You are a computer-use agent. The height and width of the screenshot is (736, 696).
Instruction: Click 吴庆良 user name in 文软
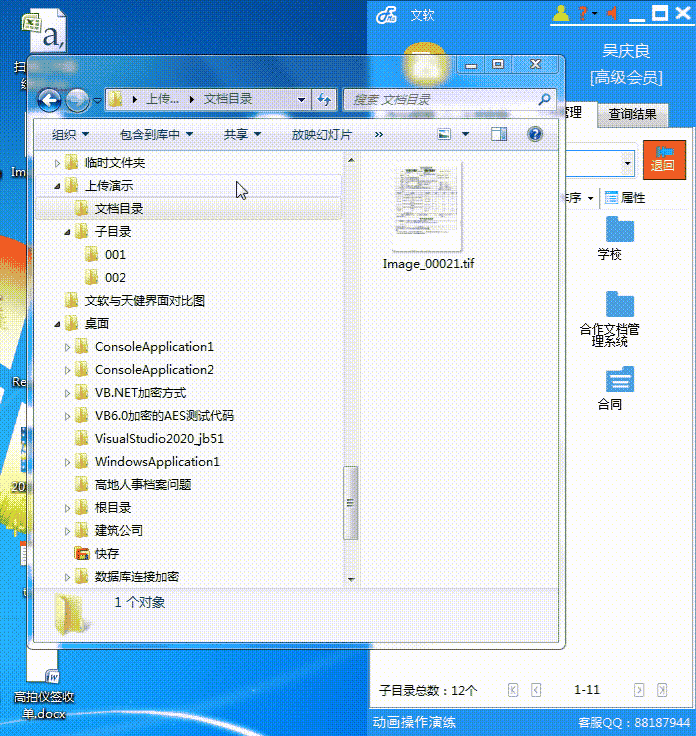point(626,51)
